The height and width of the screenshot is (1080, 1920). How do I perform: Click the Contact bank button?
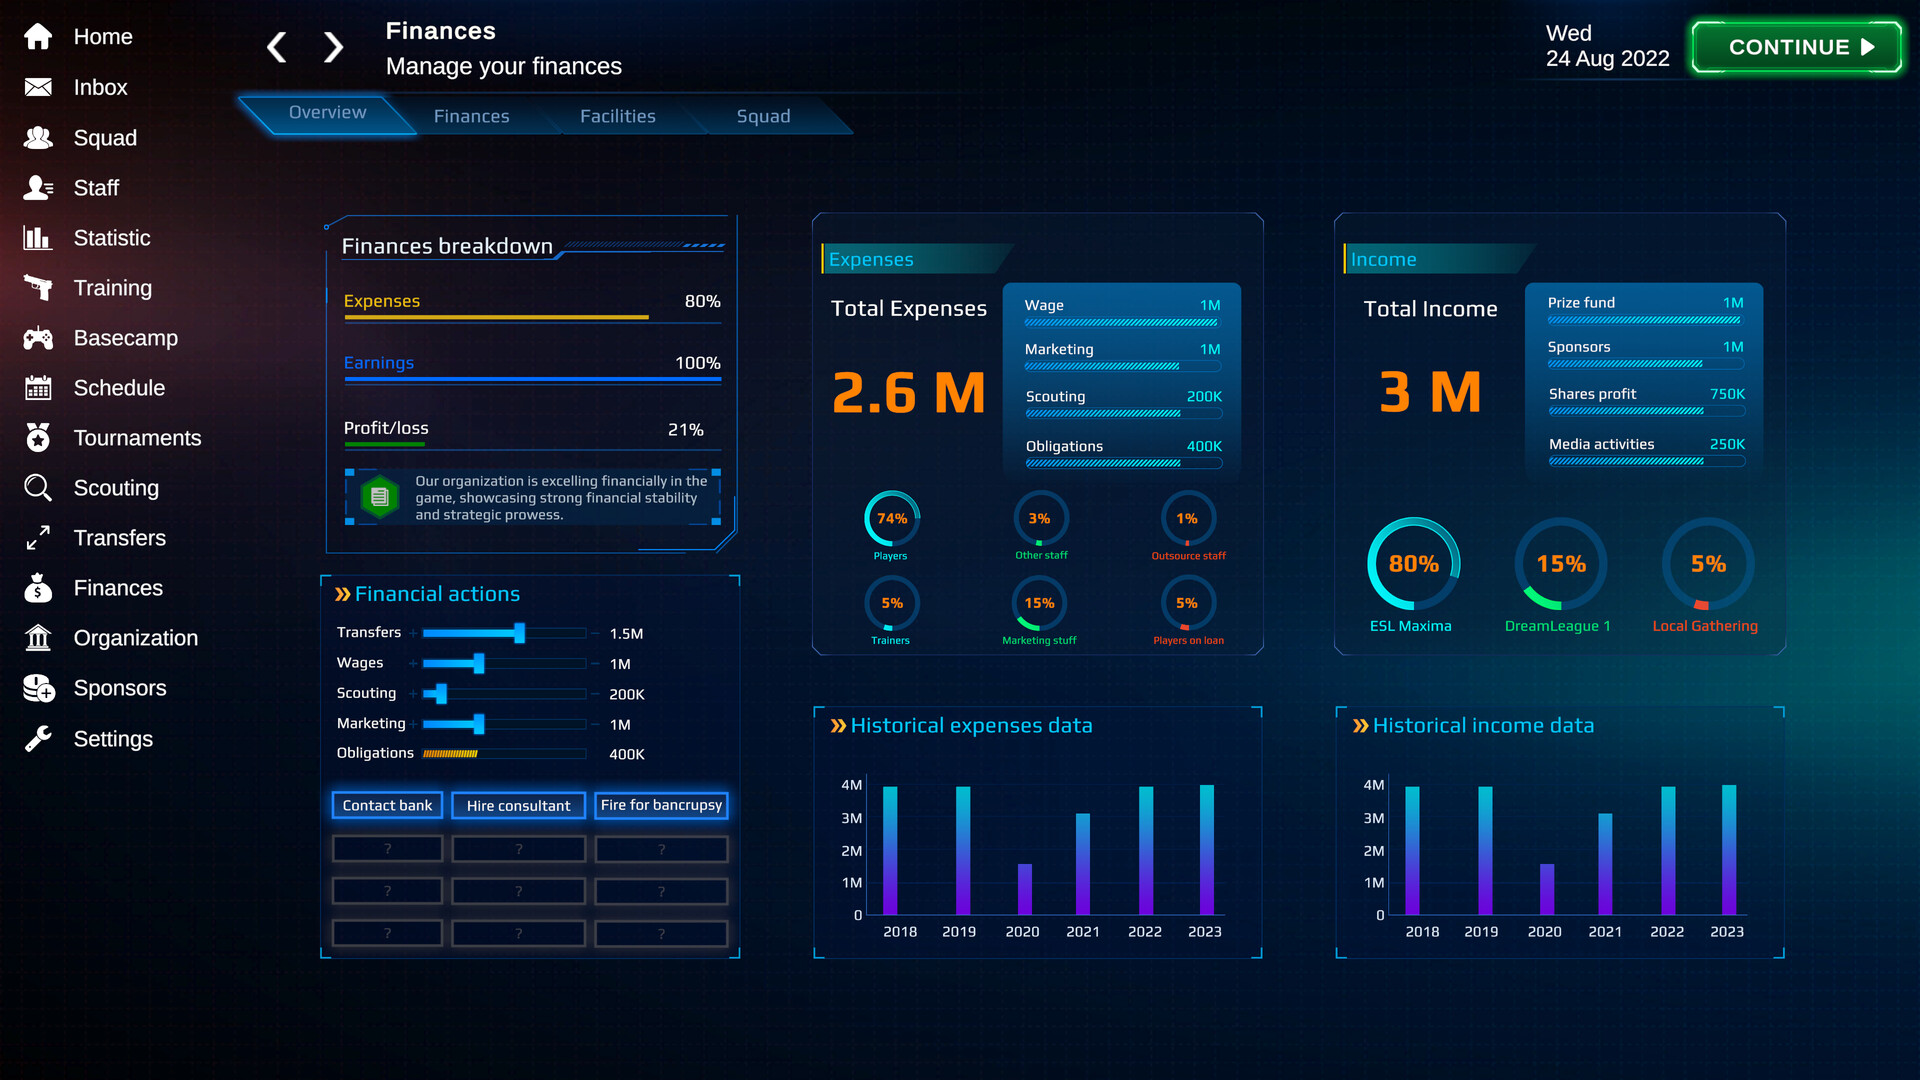pyautogui.click(x=387, y=805)
